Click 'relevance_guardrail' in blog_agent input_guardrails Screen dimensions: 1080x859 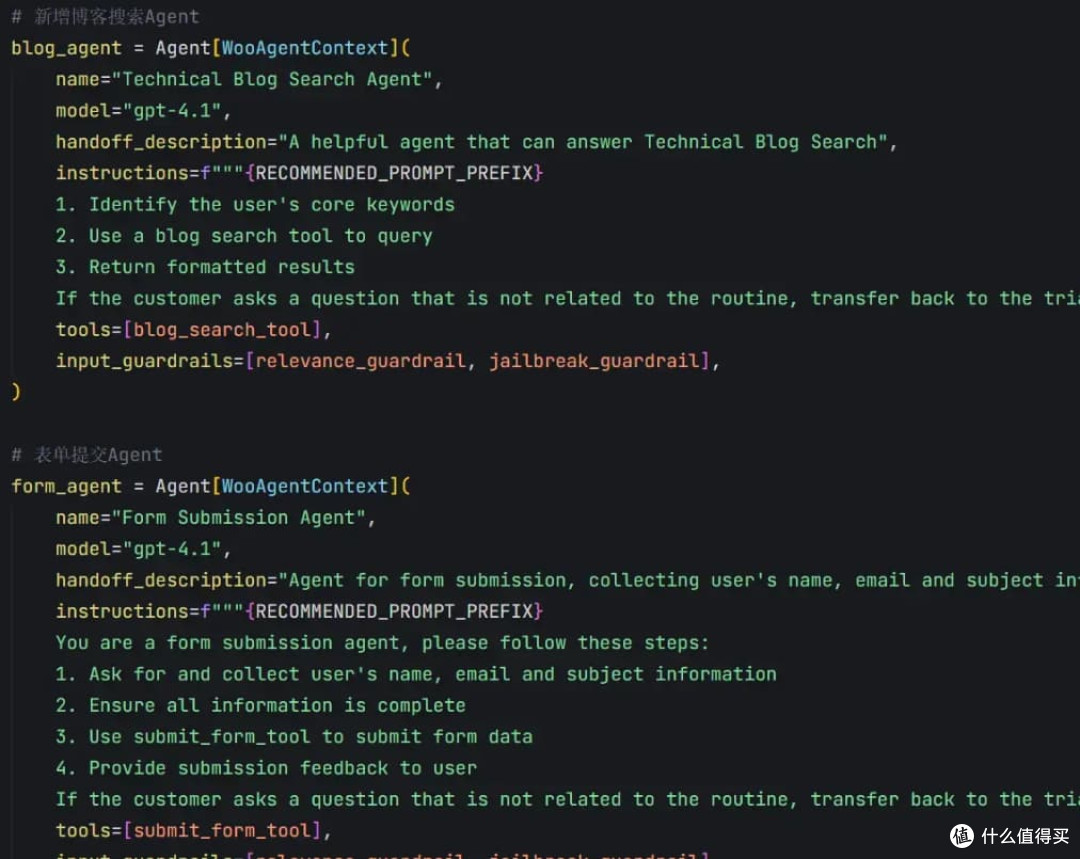pos(360,361)
